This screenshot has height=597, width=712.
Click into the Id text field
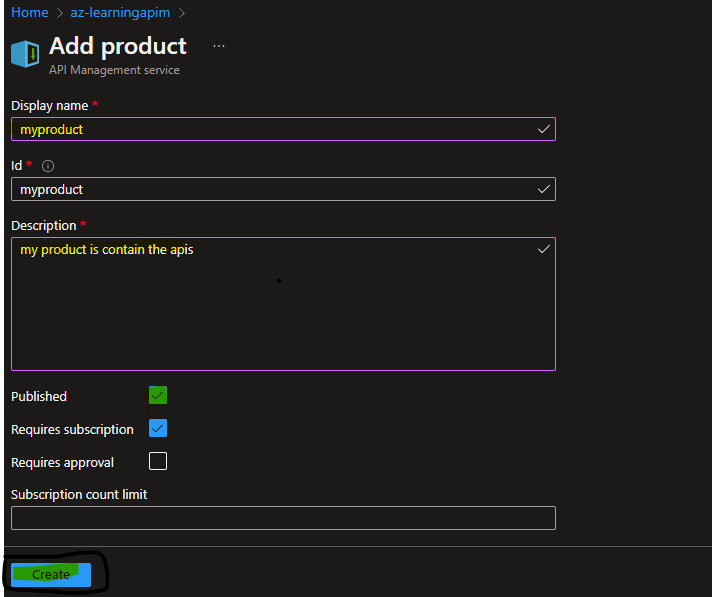[270, 189]
